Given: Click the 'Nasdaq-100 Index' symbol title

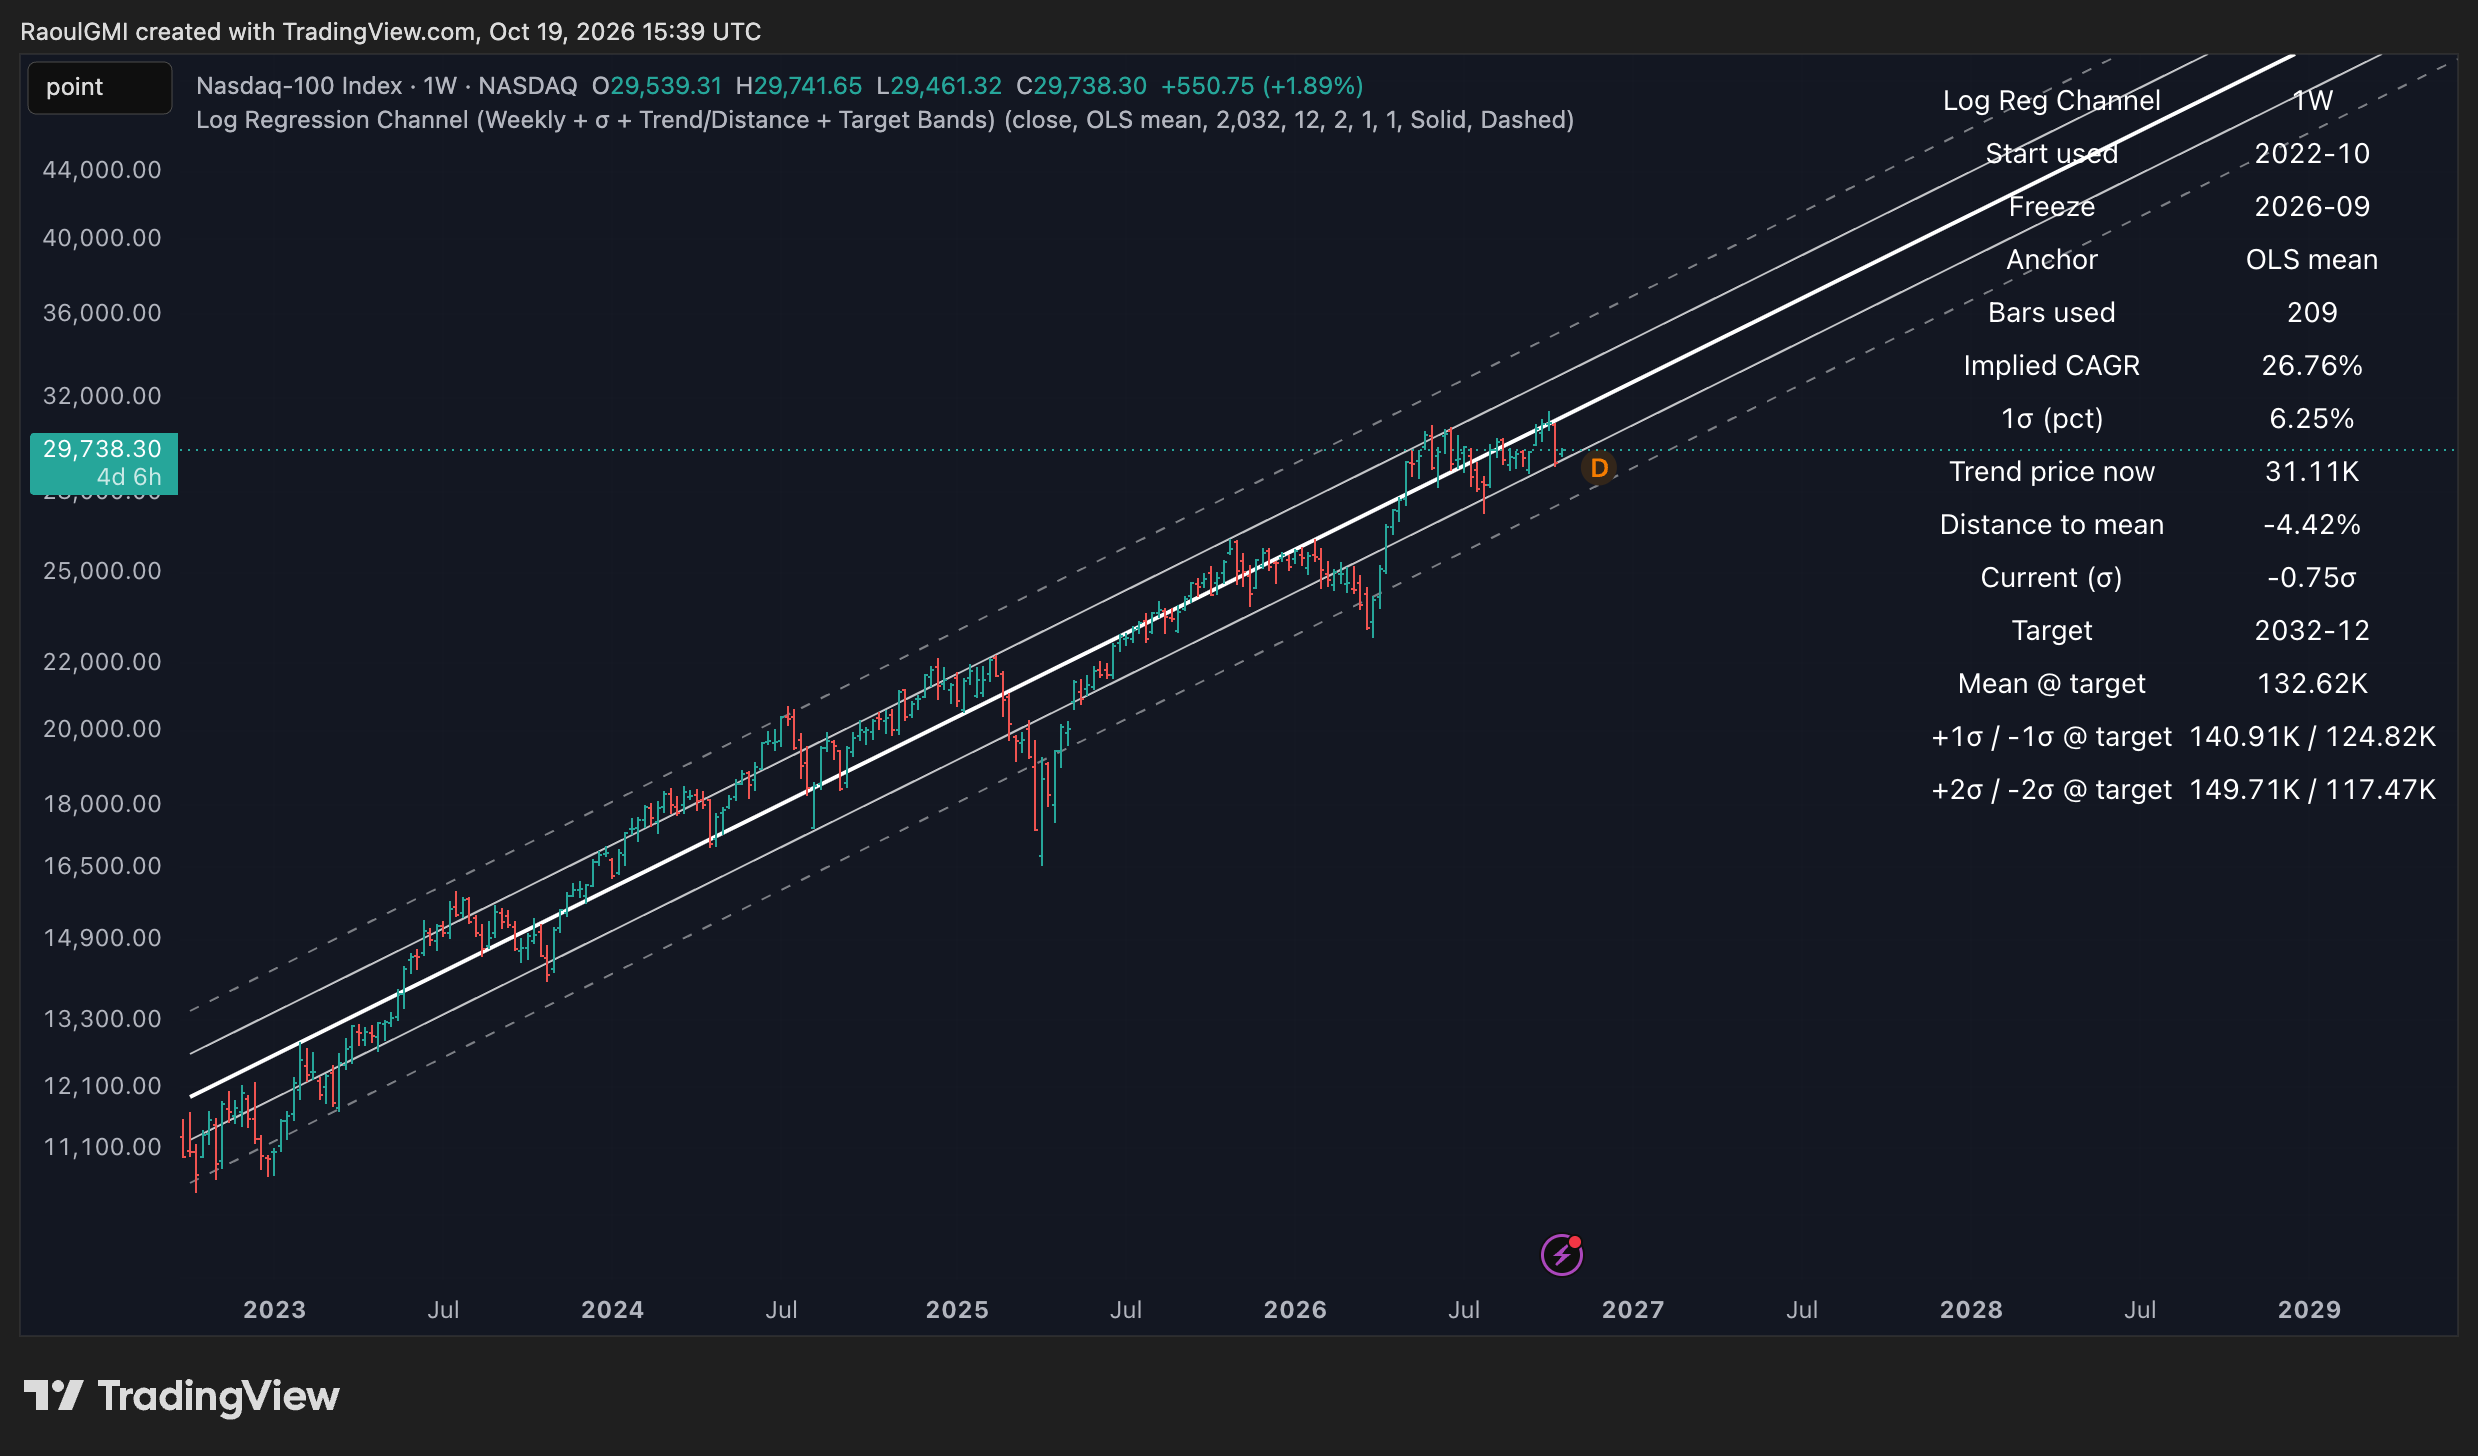Looking at the screenshot, I should tap(299, 86).
